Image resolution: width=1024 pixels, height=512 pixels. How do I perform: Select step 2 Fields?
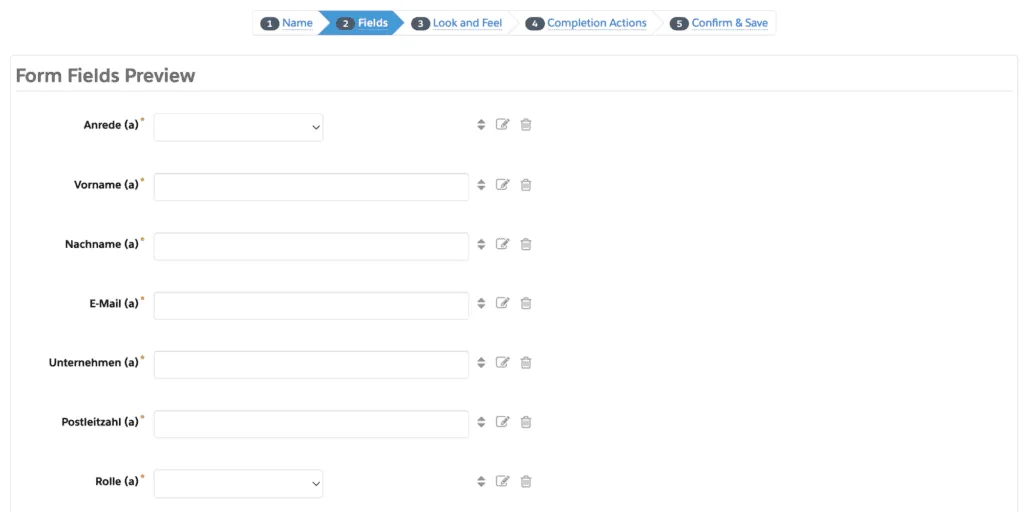[x=362, y=23]
